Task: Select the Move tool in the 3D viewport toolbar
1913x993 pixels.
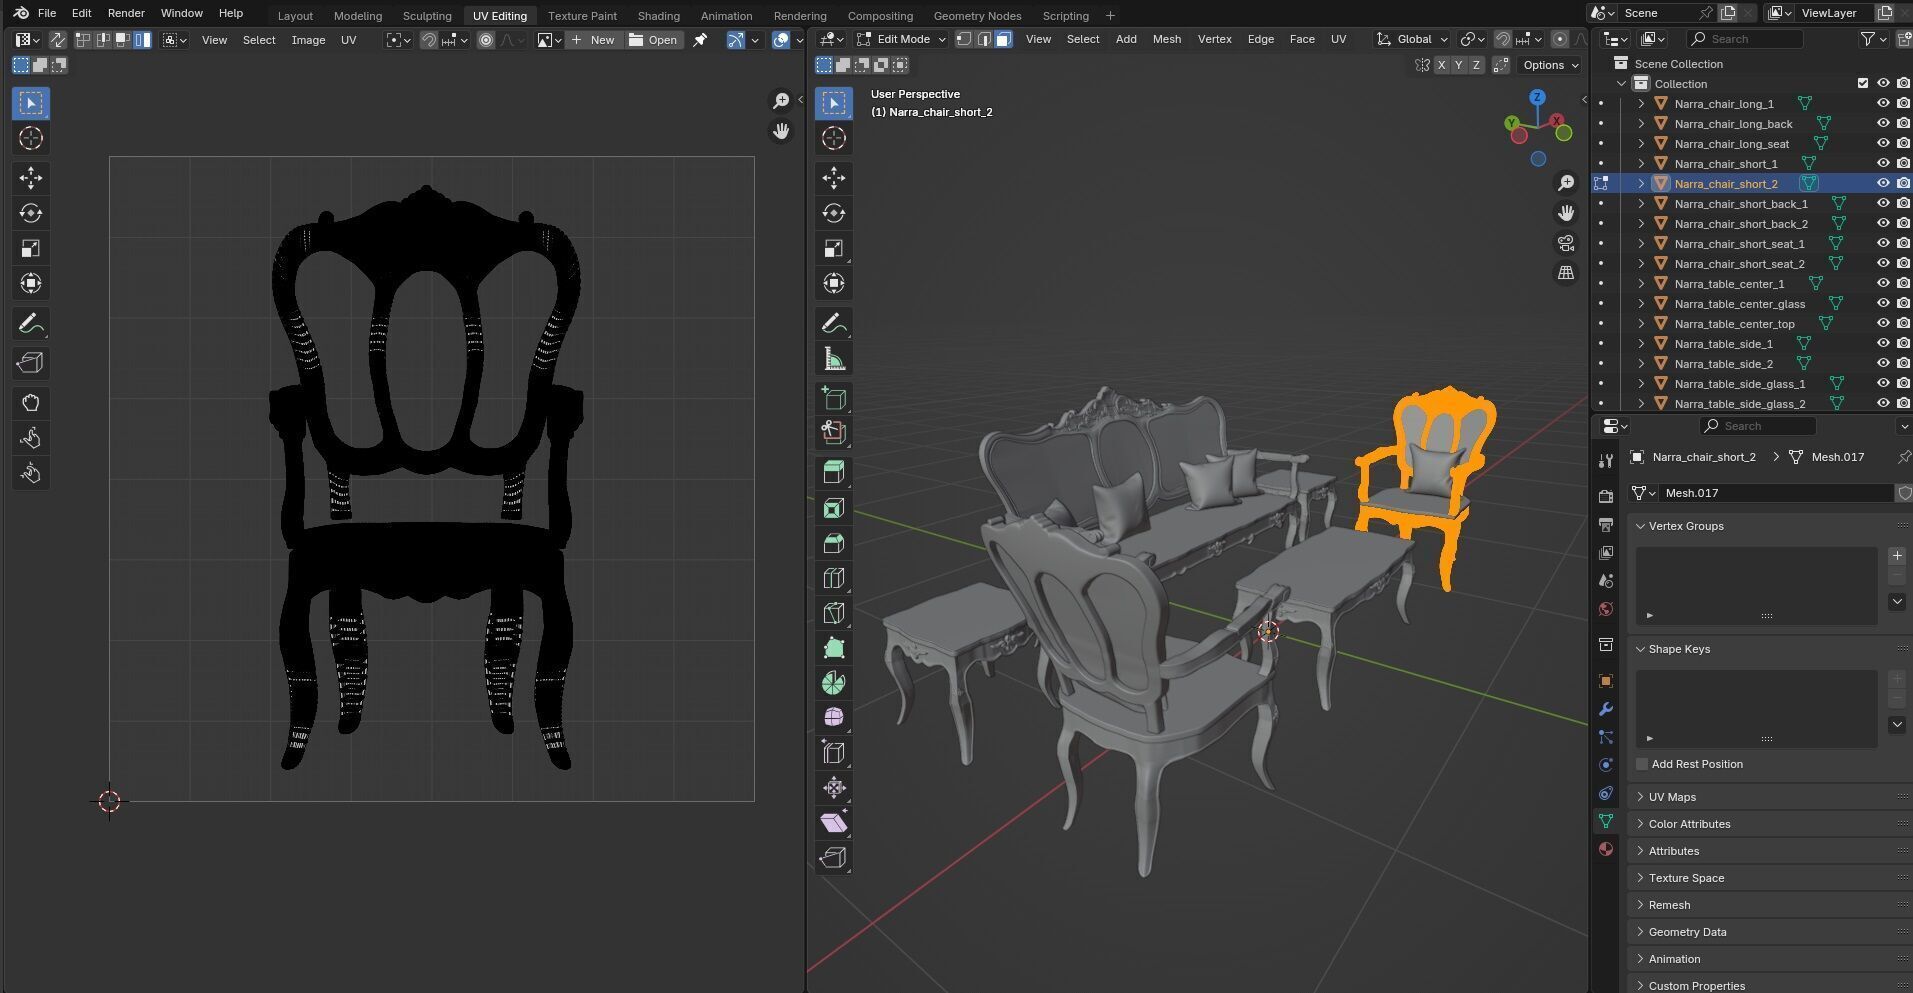Action: click(834, 178)
